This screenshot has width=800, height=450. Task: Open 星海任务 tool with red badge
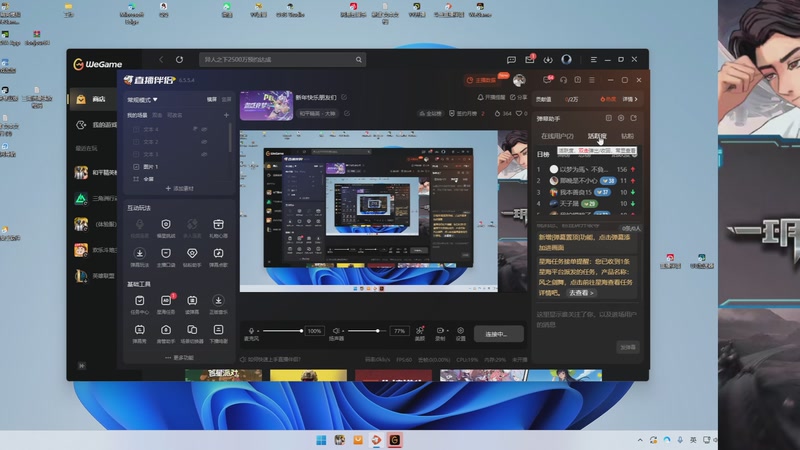166,304
